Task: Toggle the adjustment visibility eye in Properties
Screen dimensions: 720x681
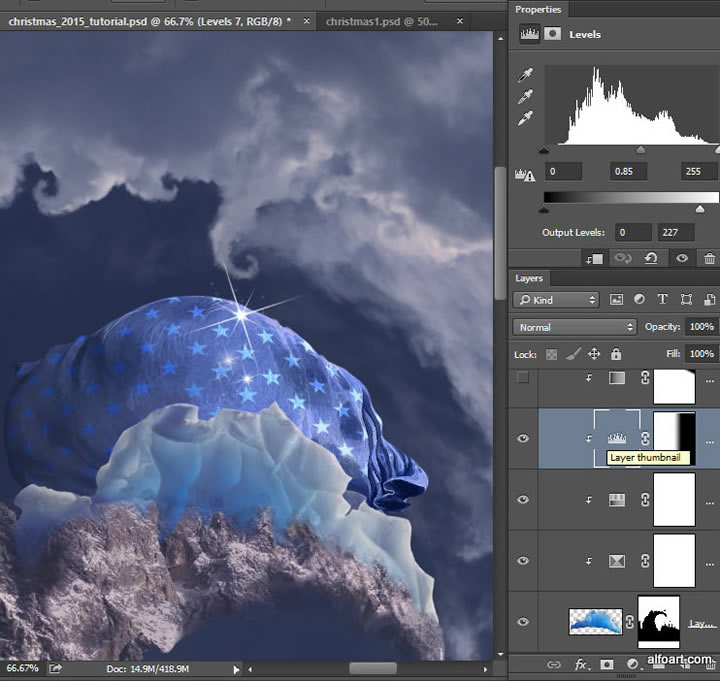Action: [x=682, y=258]
